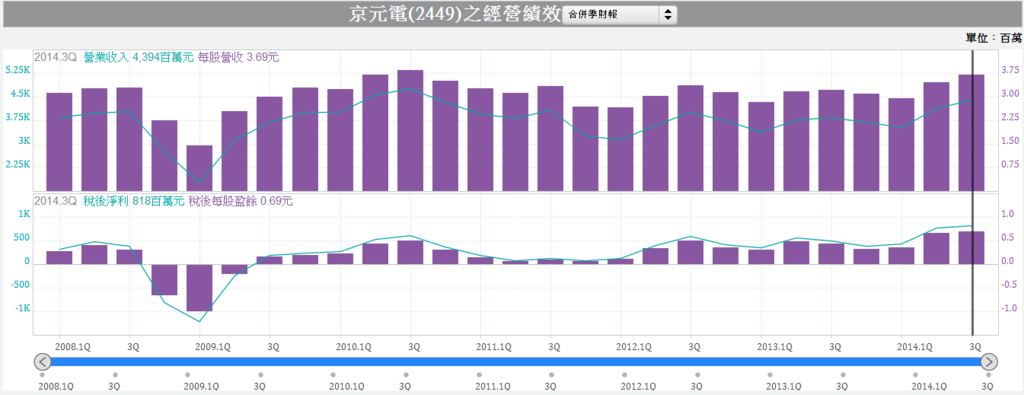Select the 3Q dot right after 2008.1Q below slider
The image size is (1024, 395).
(115, 375)
